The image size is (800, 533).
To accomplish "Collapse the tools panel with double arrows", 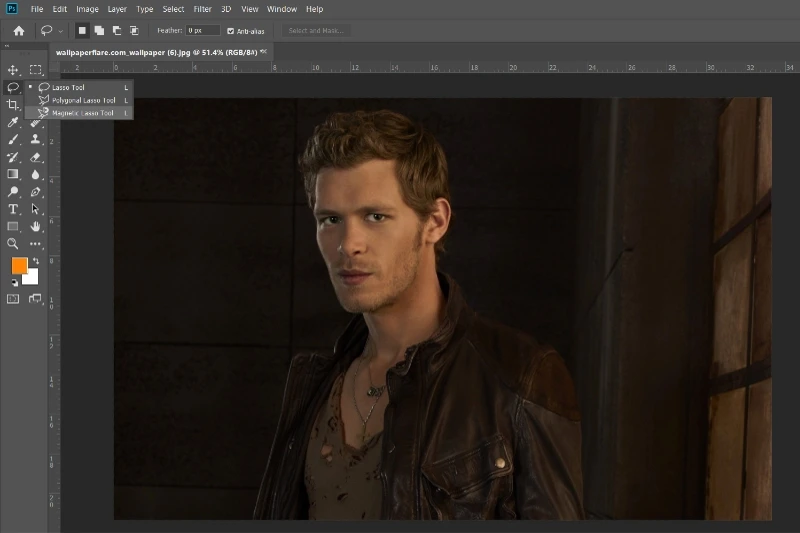I will click(7, 46).
